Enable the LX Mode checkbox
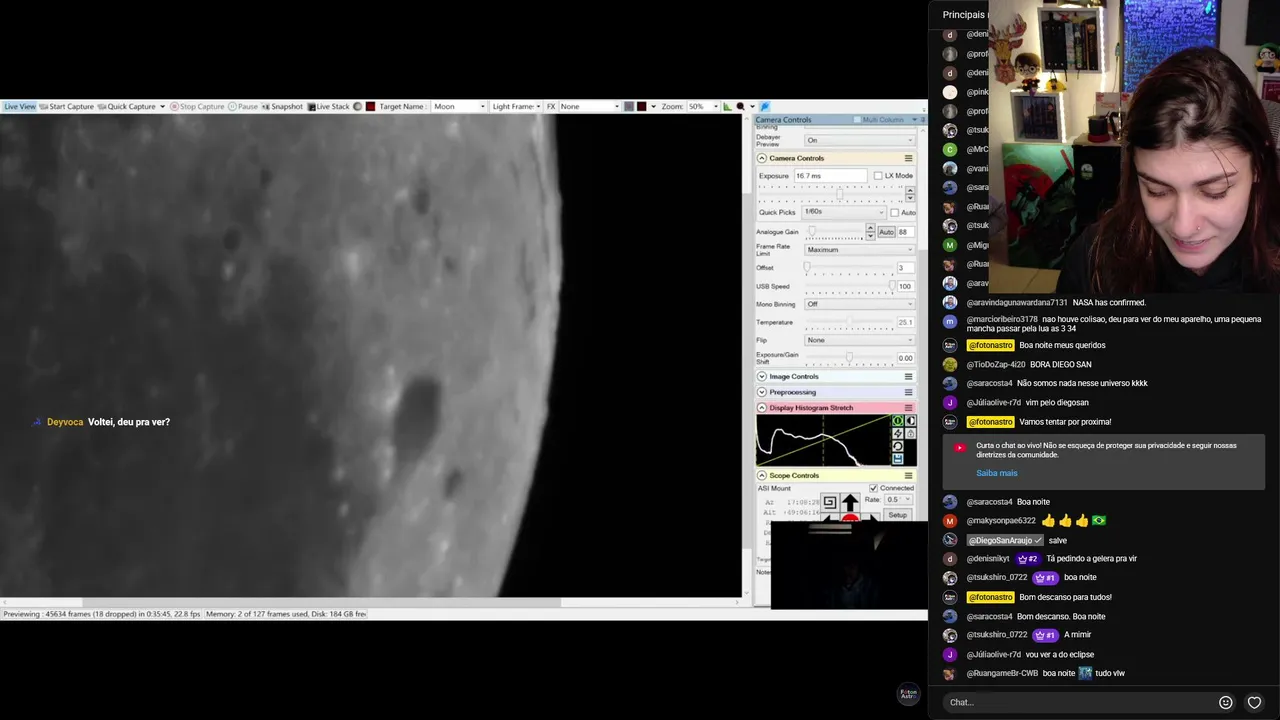 tap(878, 176)
